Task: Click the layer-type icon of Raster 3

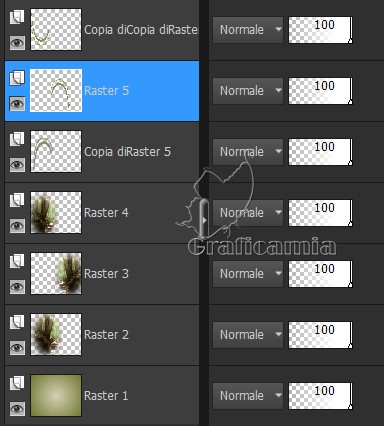Action: (x=17, y=261)
